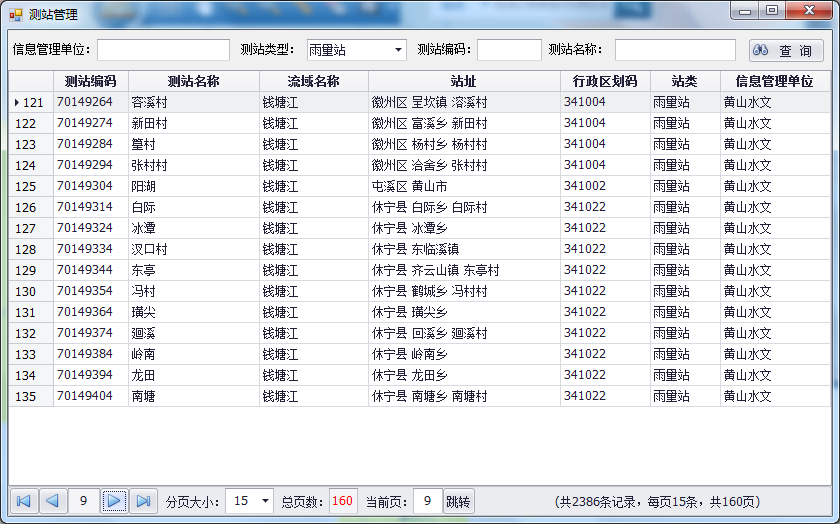Go to the next page
840x524 pixels.
(x=114, y=500)
